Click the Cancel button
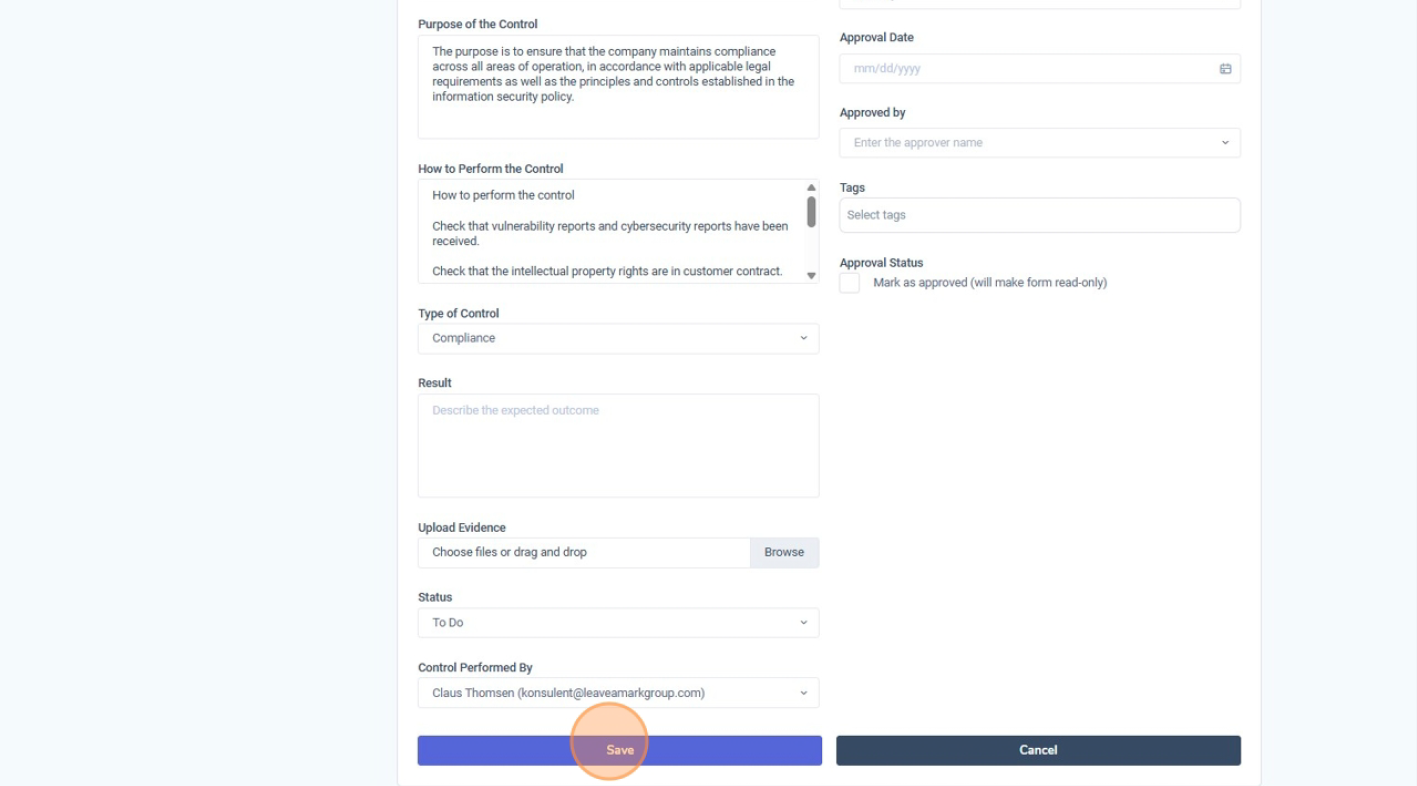1417x786 pixels. (1038, 749)
